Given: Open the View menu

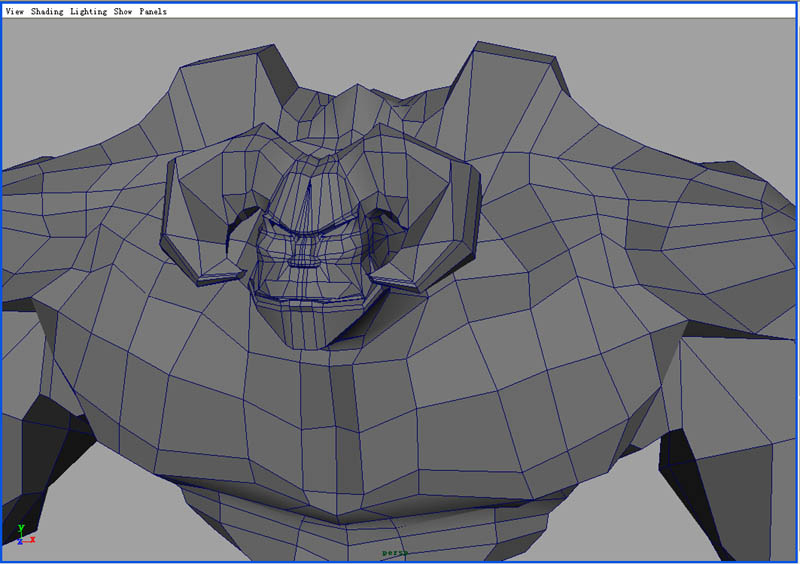Looking at the screenshot, I should [x=14, y=11].
